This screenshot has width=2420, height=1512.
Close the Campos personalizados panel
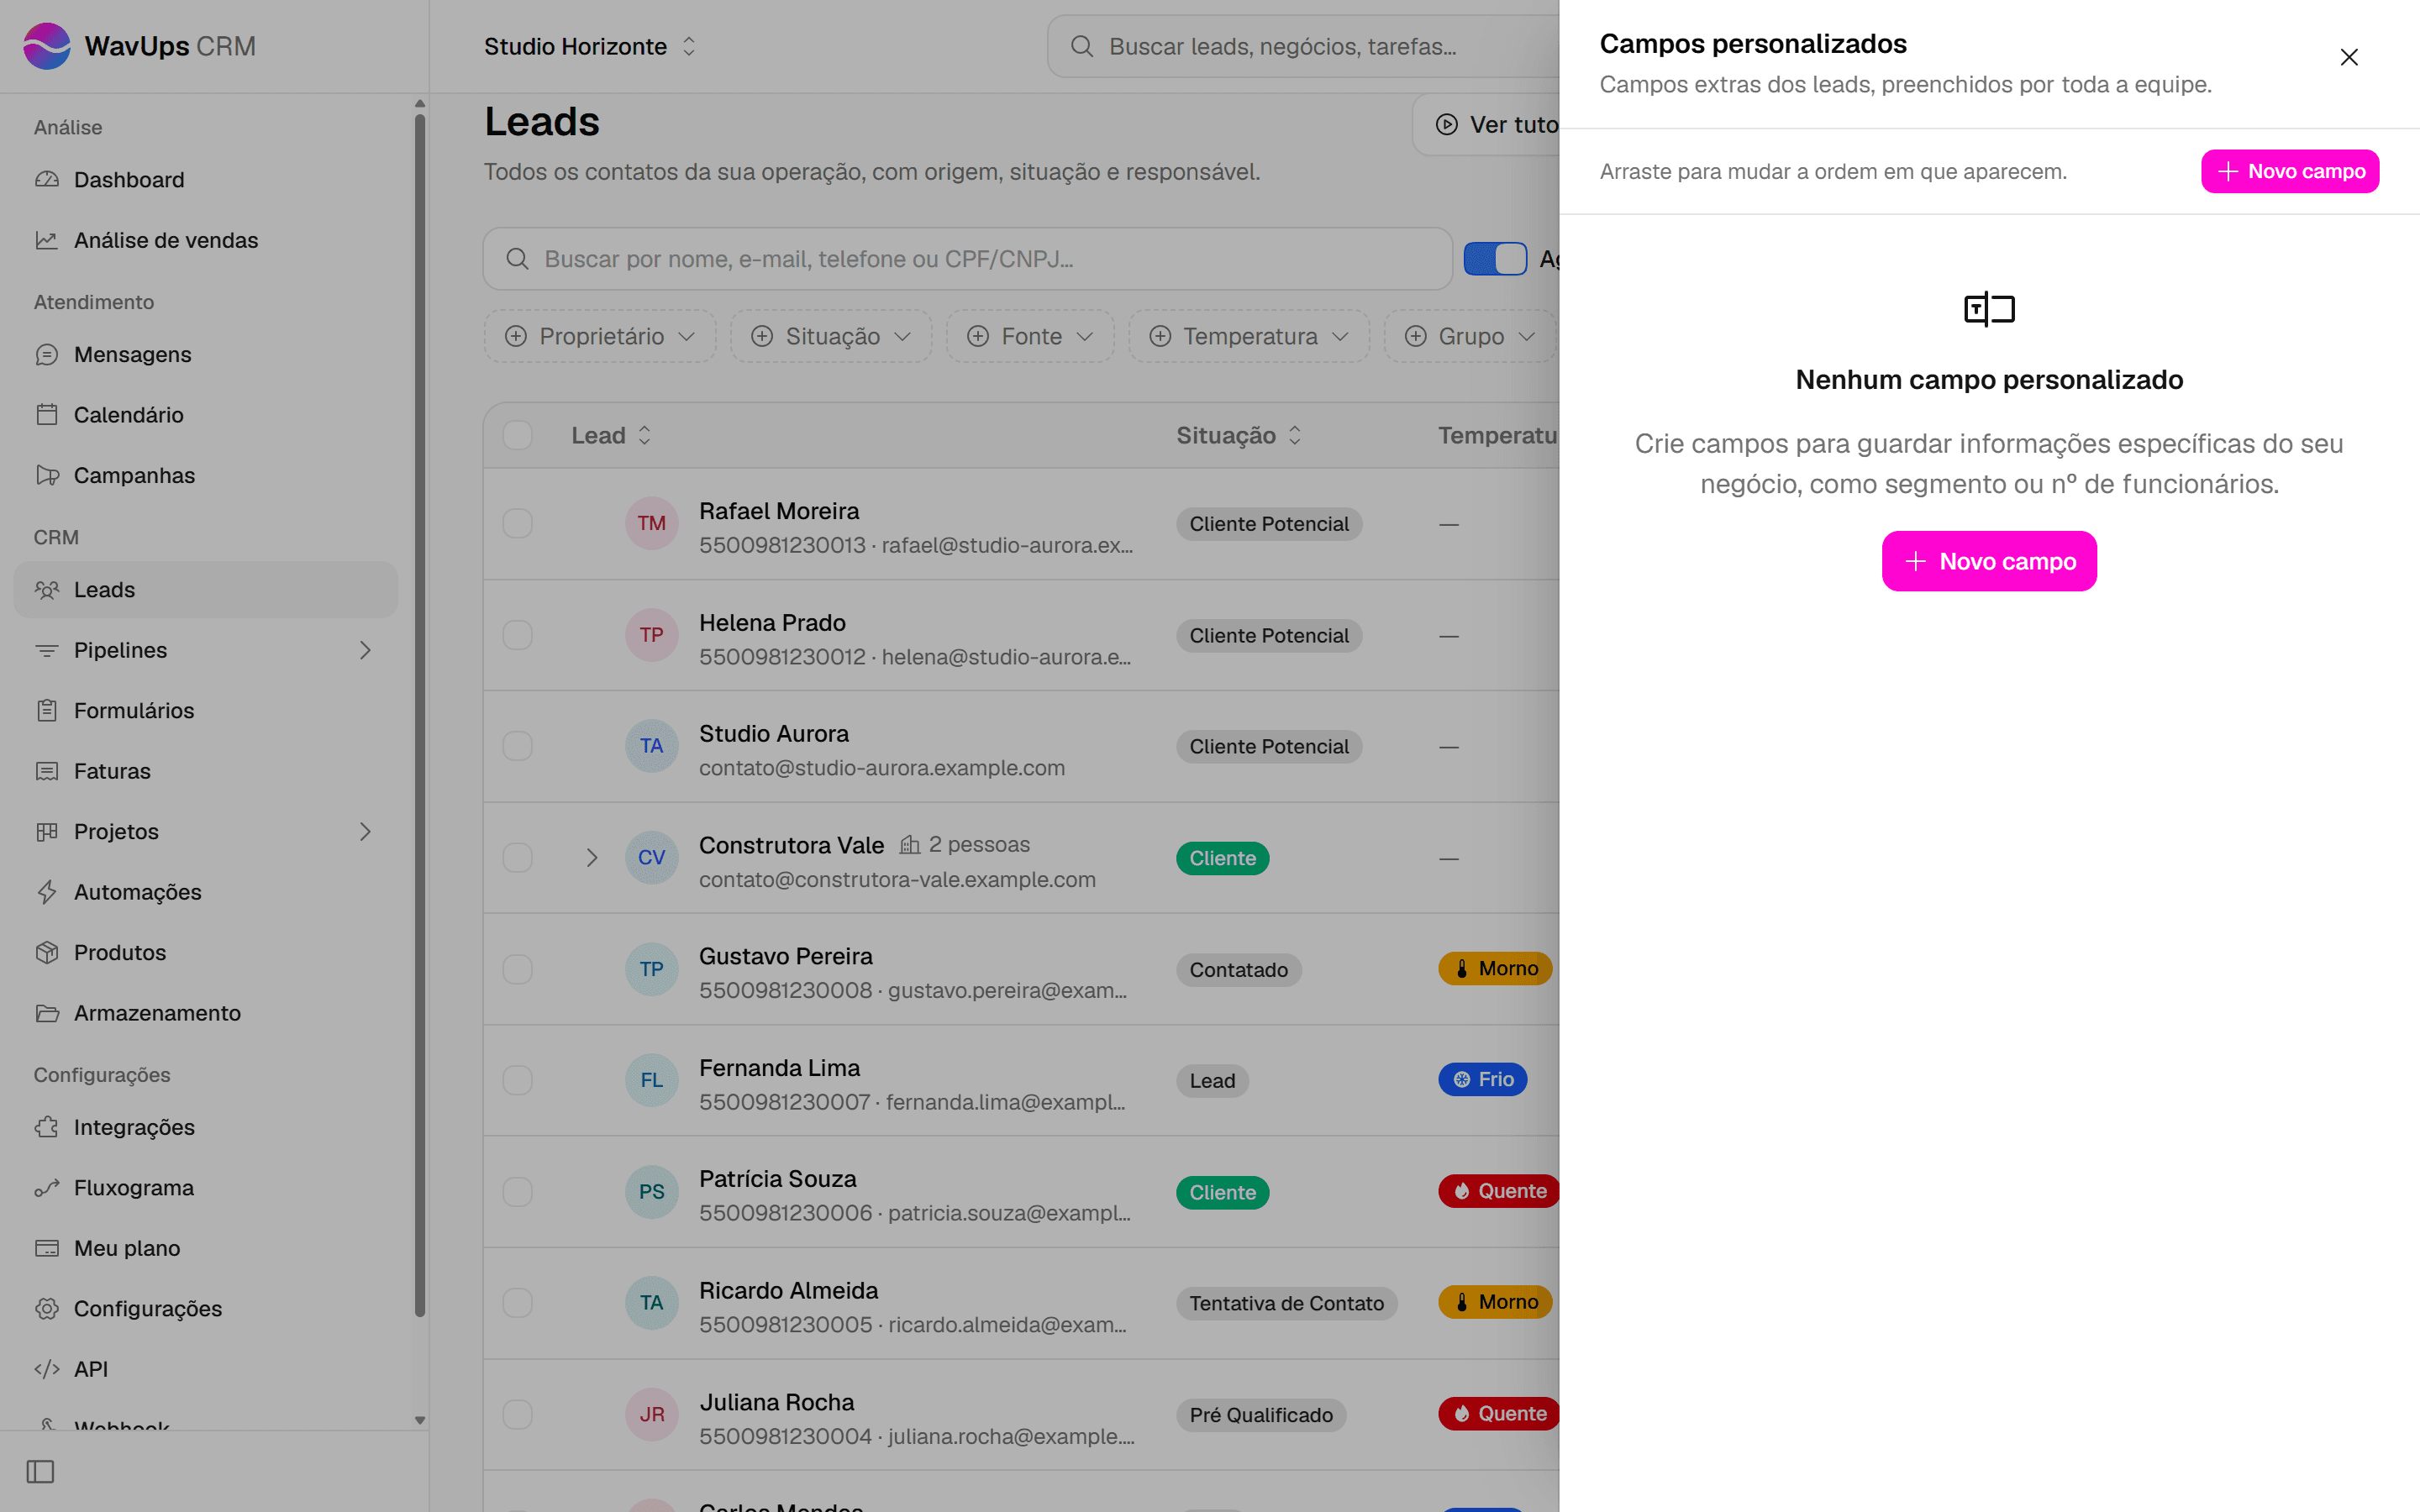tap(2348, 57)
